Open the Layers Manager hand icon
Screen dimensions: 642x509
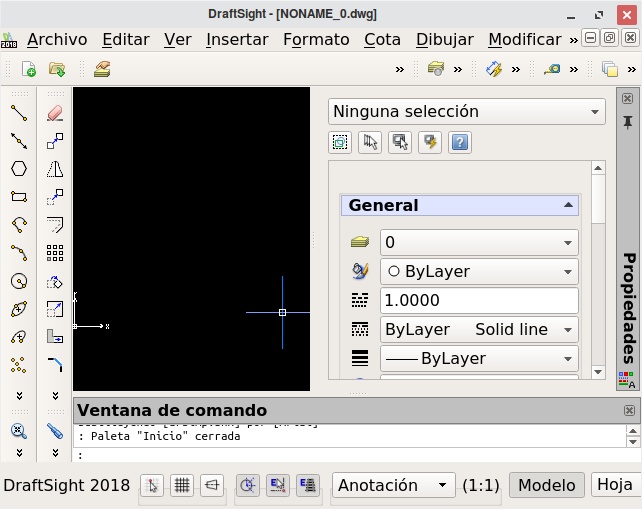[x=102, y=69]
